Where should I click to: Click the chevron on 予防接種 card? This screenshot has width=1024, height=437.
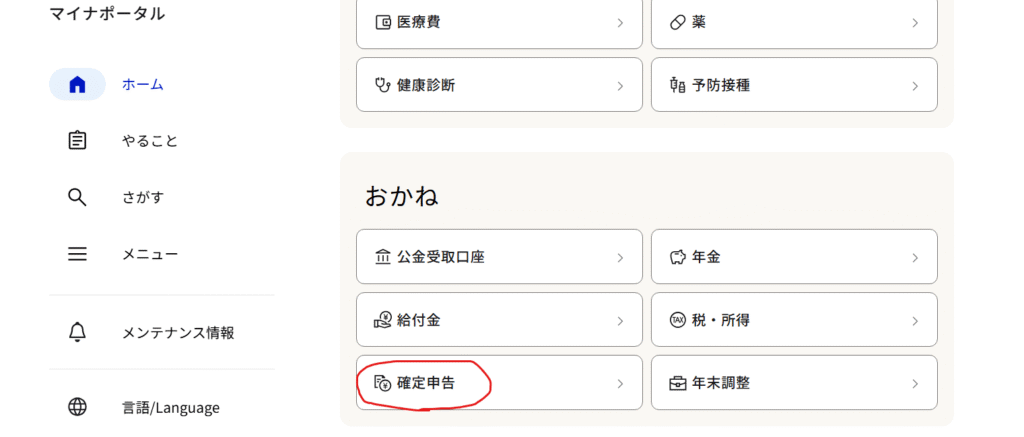pyautogui.click(x=914, y=85)
